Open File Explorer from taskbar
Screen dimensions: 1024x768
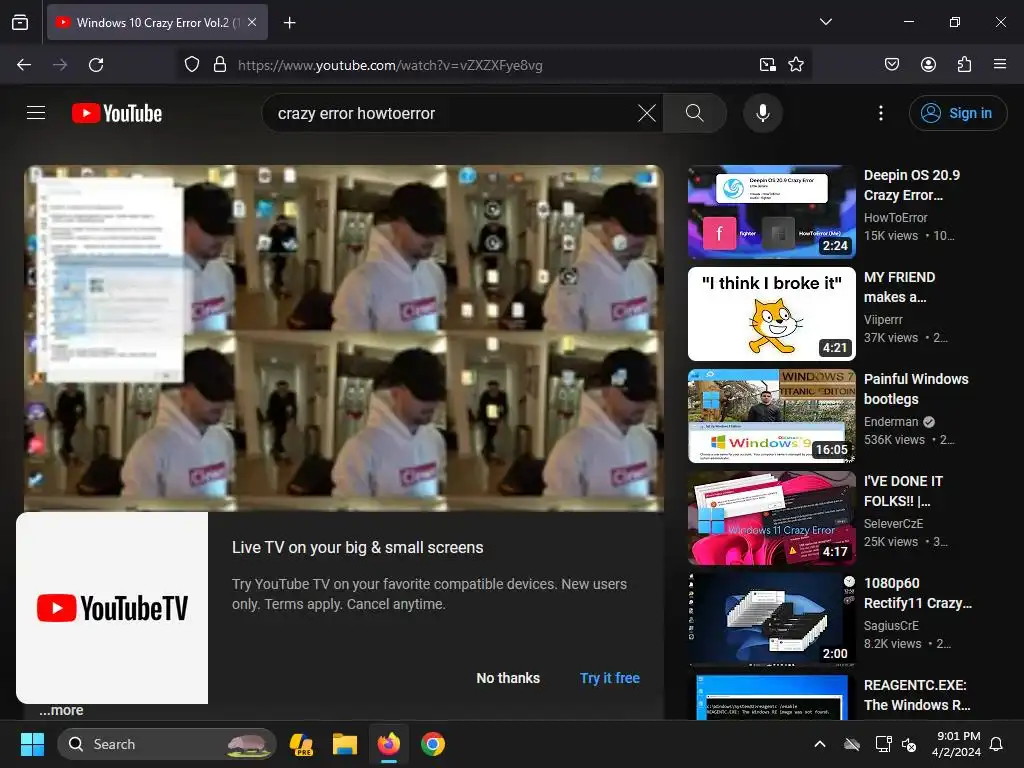pyautogui.click(x=345, y=744)
